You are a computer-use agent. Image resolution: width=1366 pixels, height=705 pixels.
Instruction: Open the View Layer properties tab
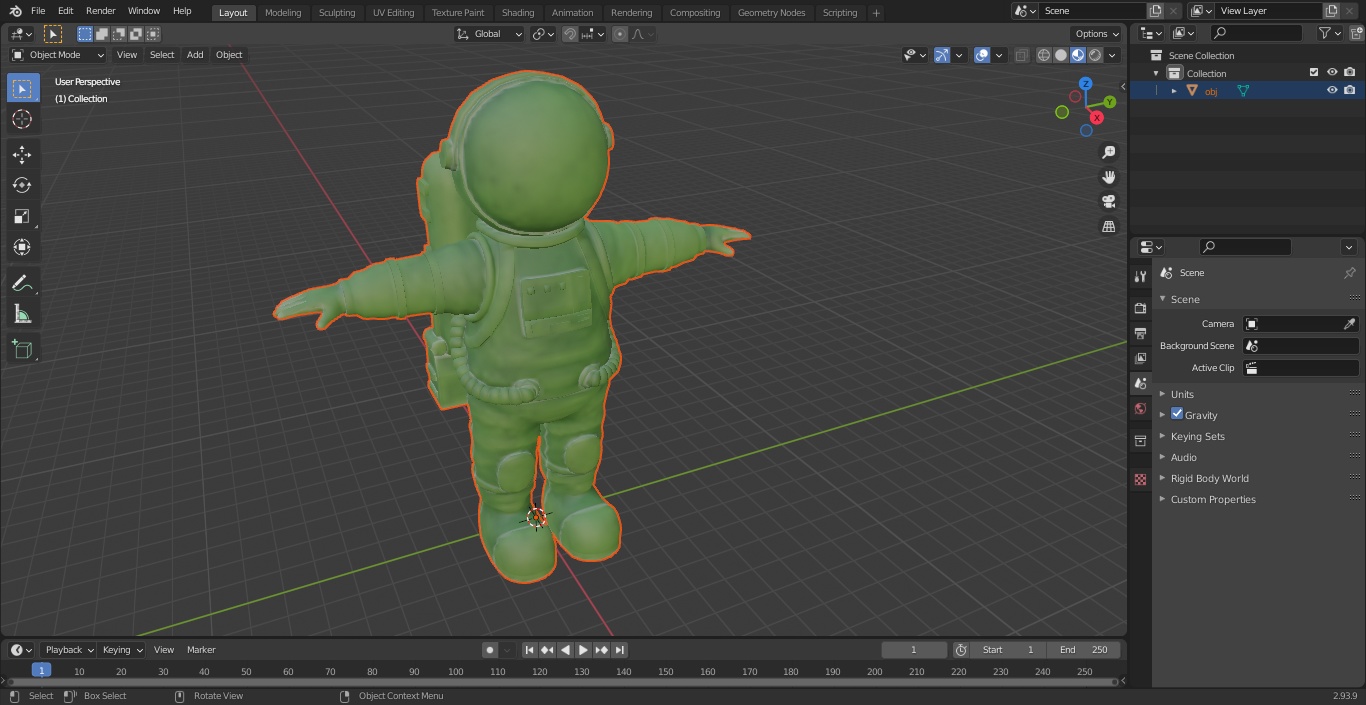(1140, 358)
